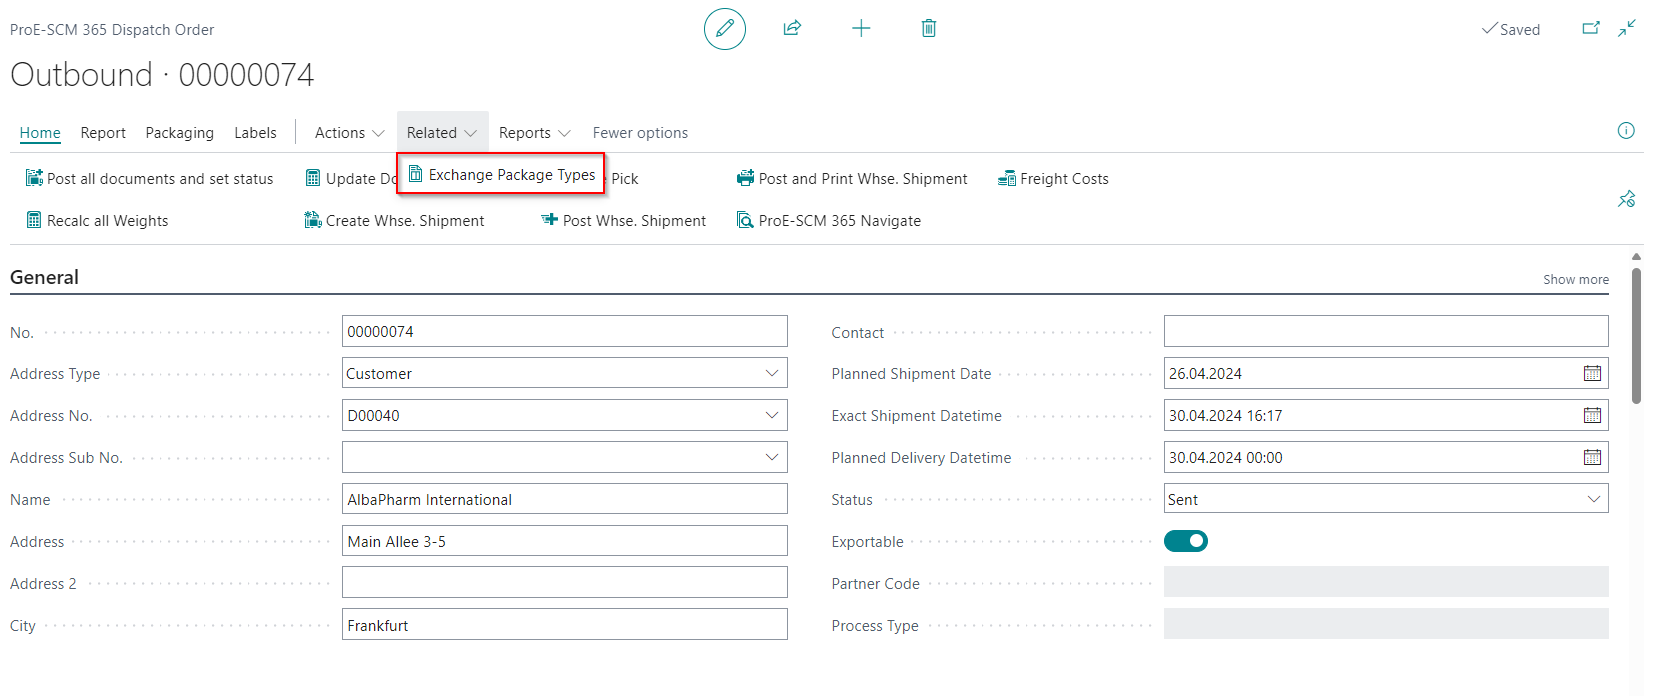Expand the Address No. dropdown
Image resolution: width=1659 pixels, height=696 pixels.
pos(772,415)
